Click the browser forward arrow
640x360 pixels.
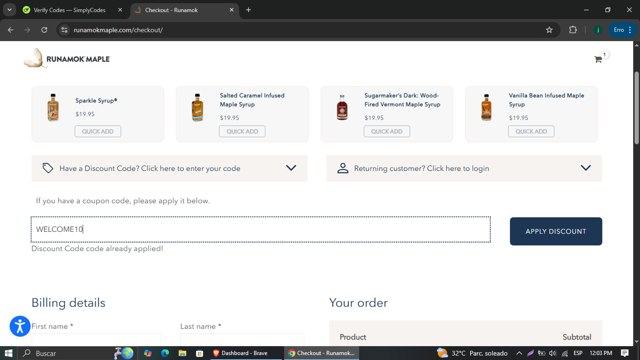coord(27,30)
